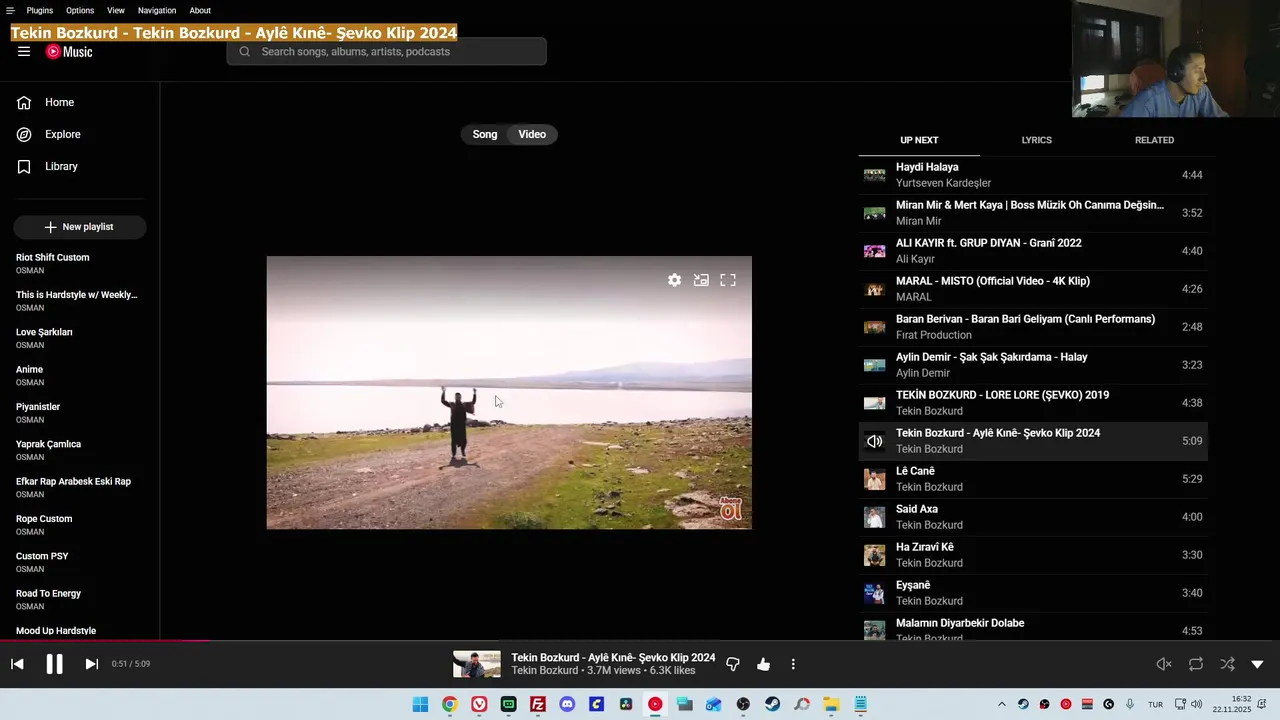Click the search songs input field
Screen dimensions: 1280x720
coord(387,52)
